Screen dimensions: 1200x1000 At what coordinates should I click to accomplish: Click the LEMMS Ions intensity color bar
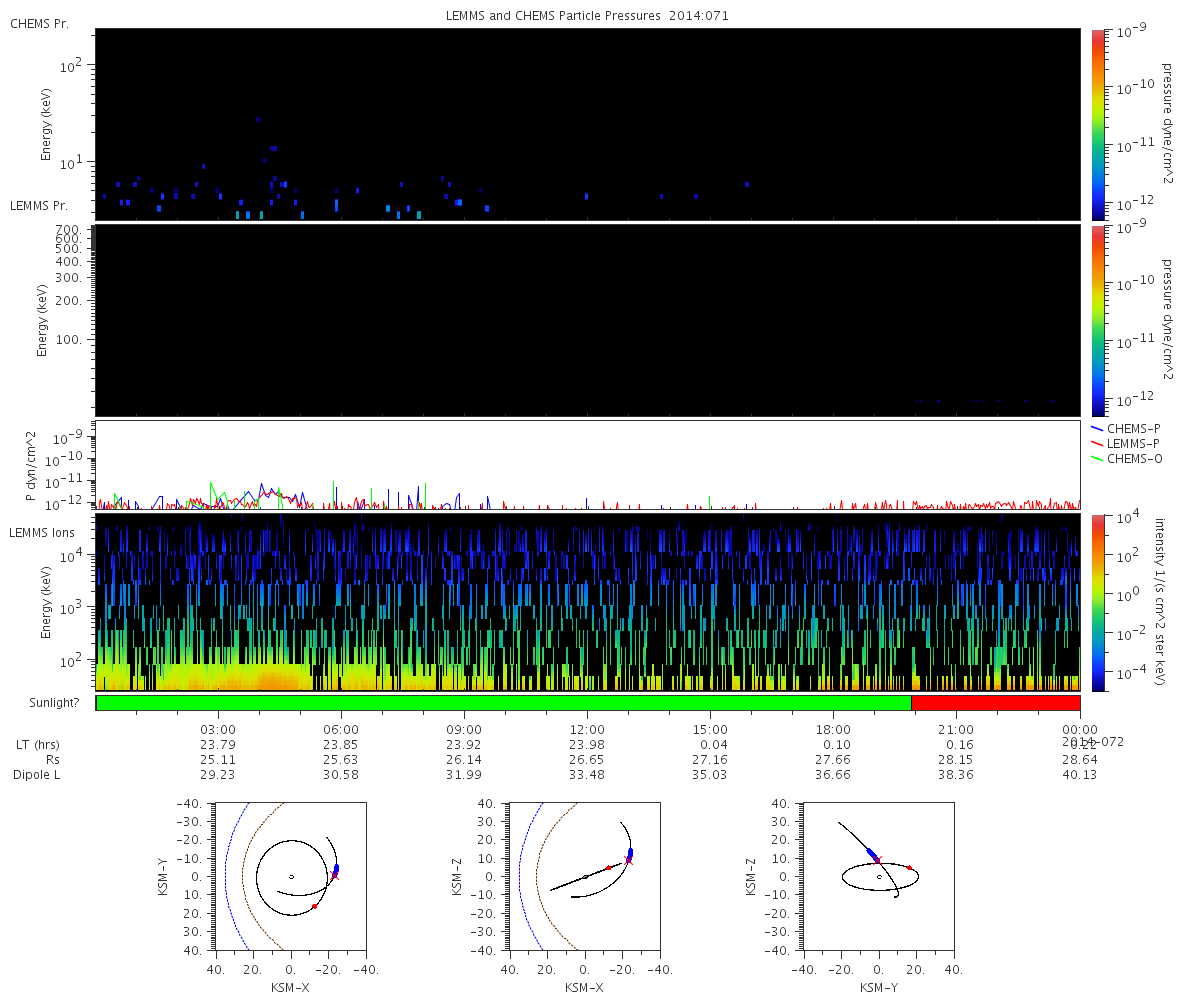pos(1098,602)
